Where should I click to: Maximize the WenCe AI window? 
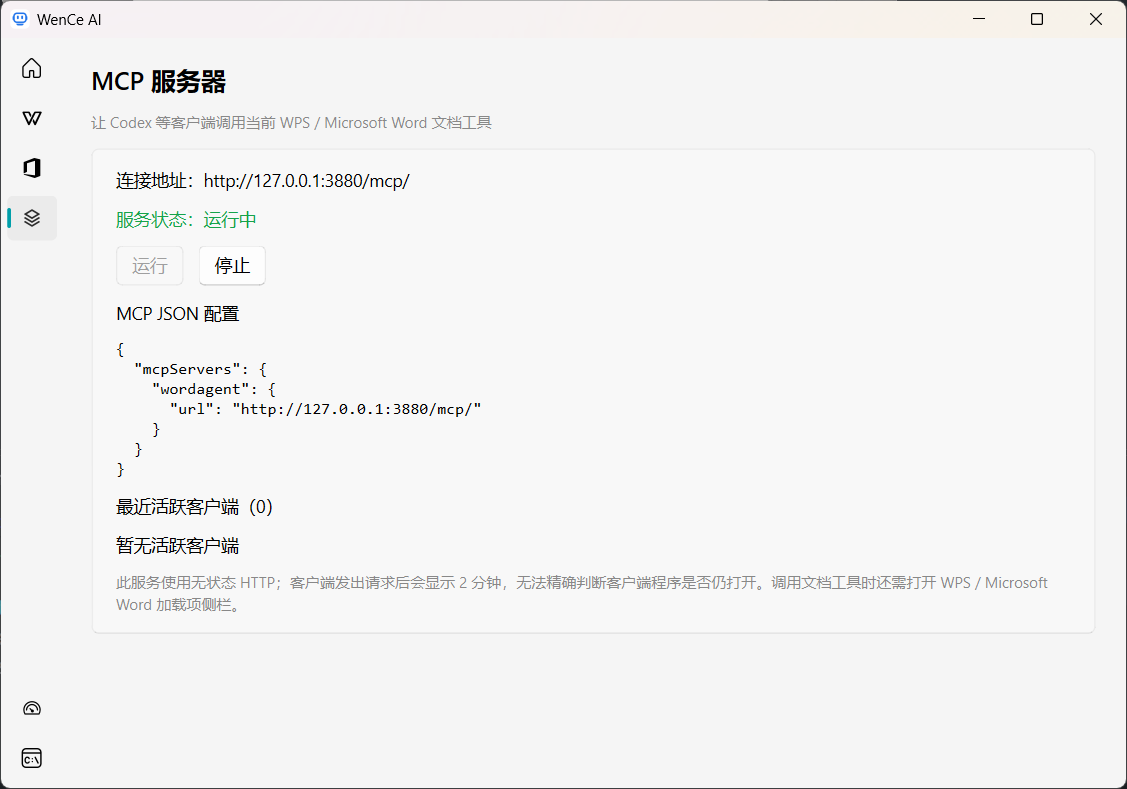(1036, 19)
